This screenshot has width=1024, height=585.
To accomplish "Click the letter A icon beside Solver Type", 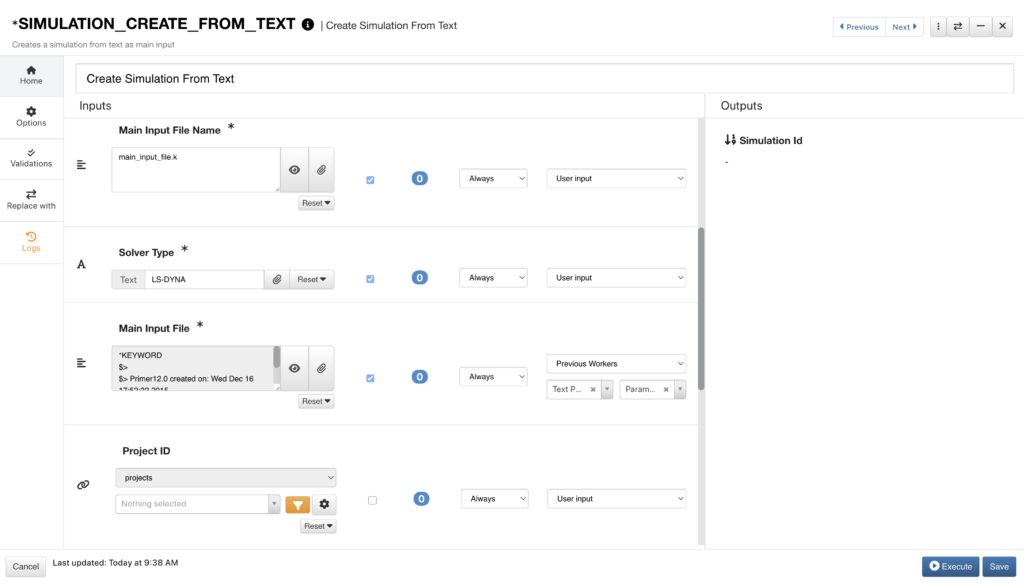I will 81,264.
